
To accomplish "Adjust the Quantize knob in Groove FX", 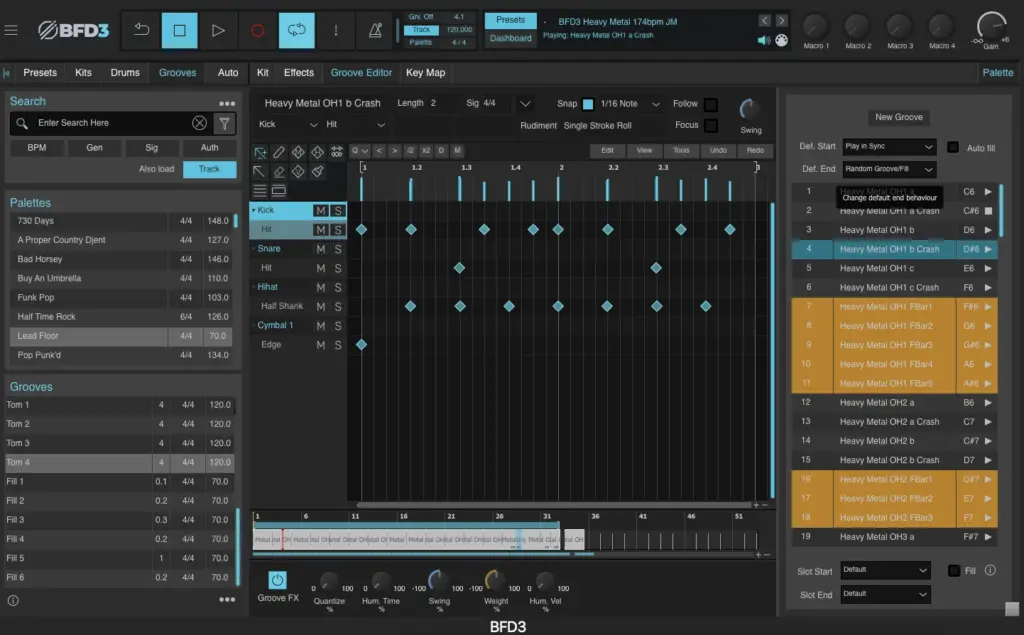I will pyautogui.click(x=329, y=581).
